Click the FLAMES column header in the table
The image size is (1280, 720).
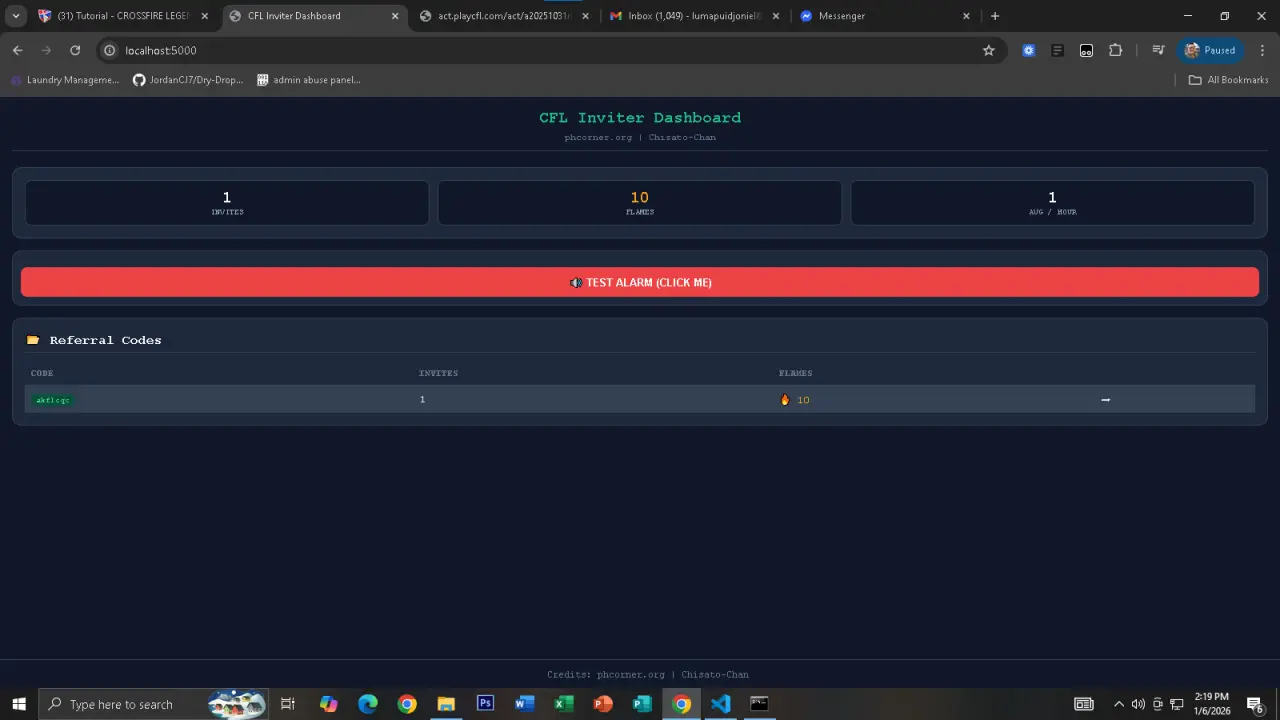[796, 373]
